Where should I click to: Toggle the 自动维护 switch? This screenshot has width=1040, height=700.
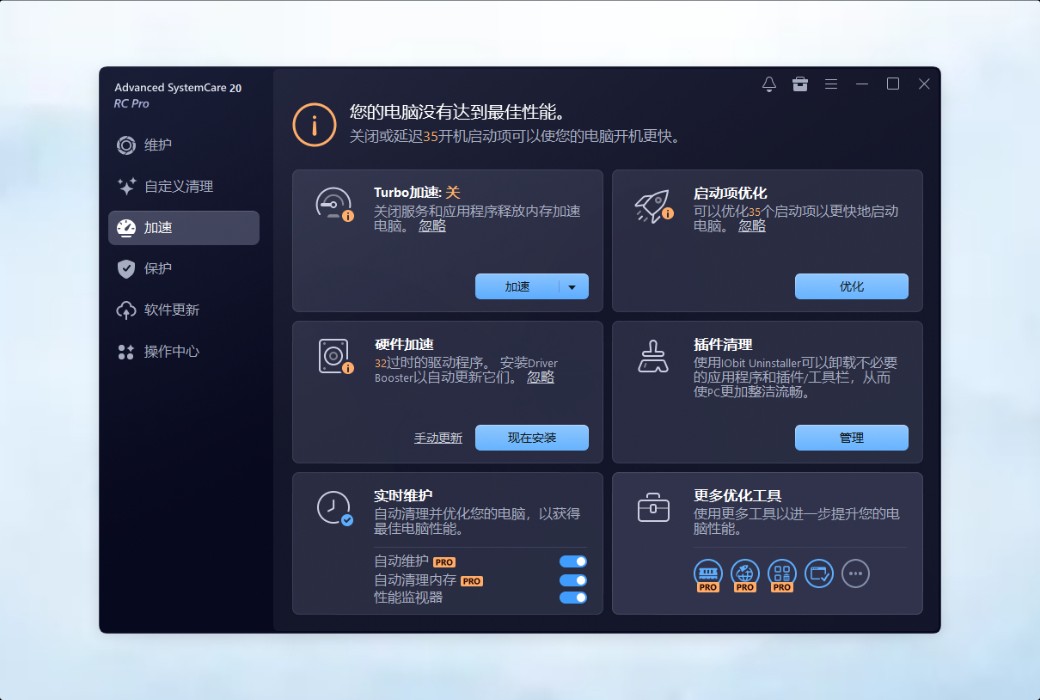pos(573,561)
